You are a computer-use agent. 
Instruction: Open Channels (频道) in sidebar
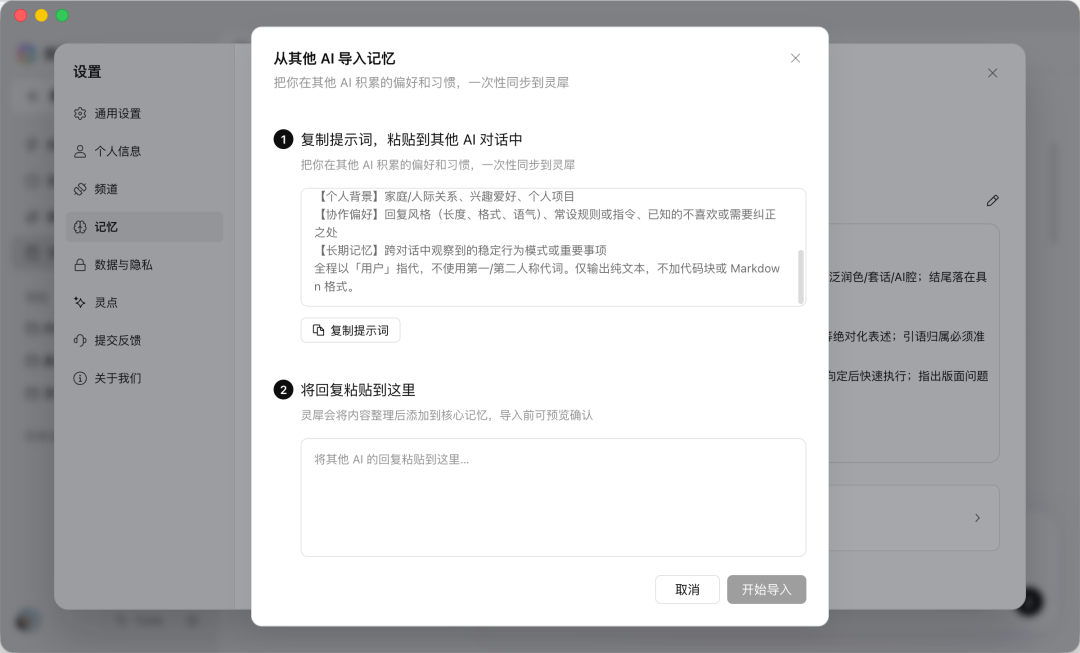click(x=144, y=189)
